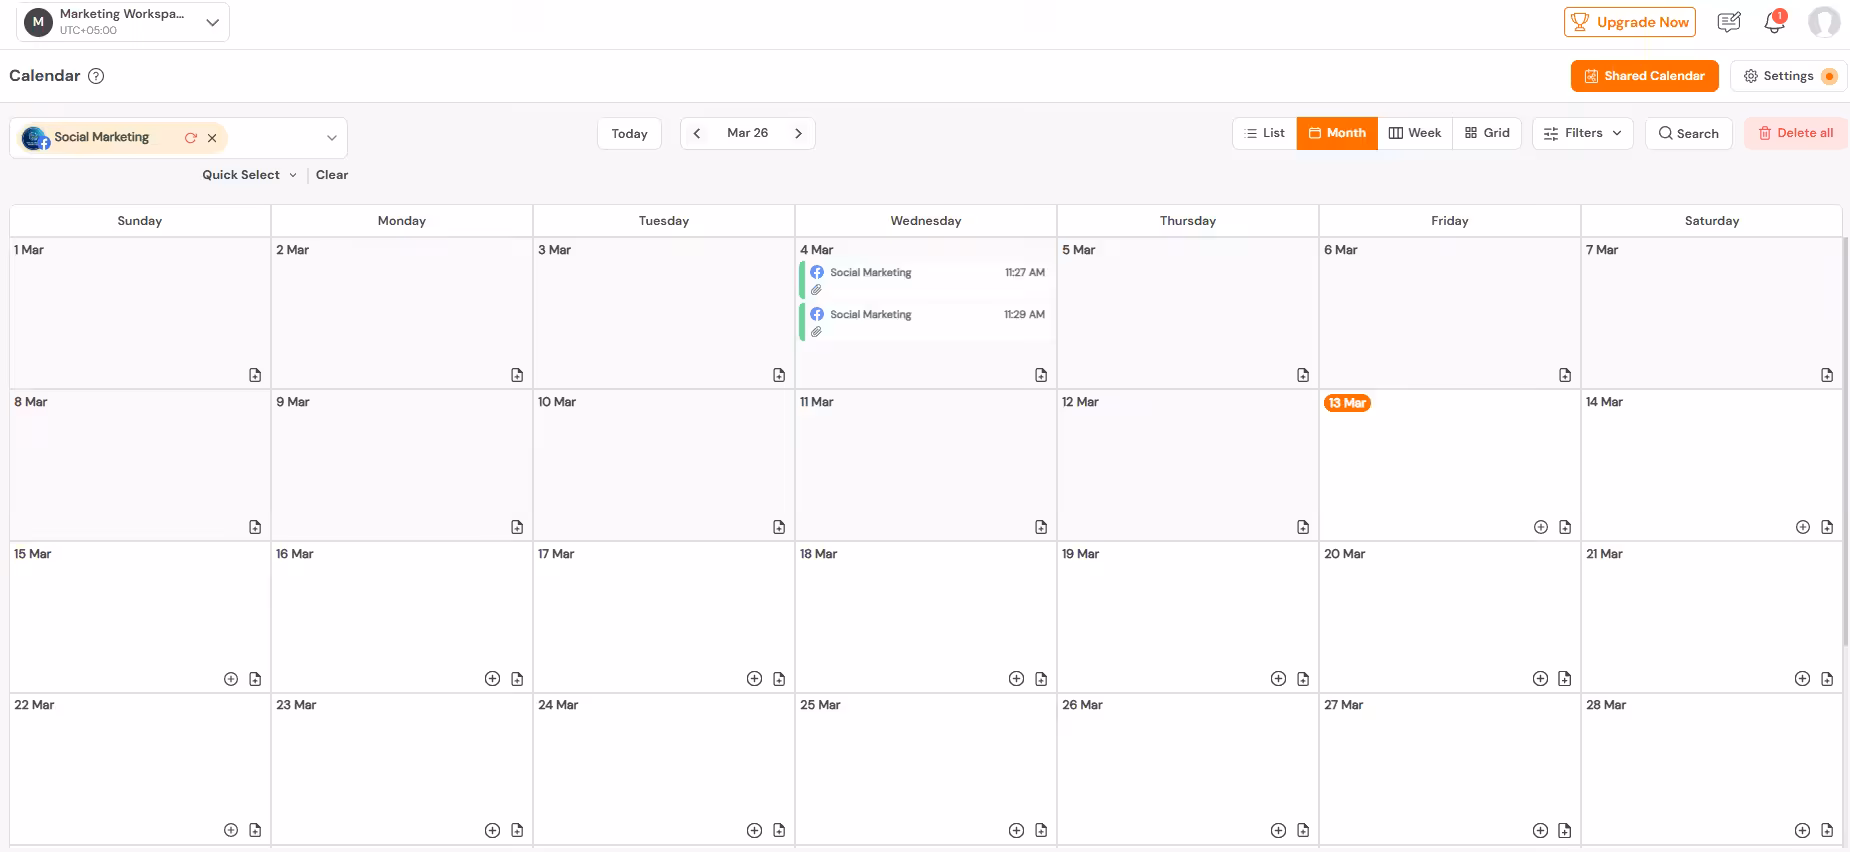
Task: Switch to Month view
Action: 1337,133
